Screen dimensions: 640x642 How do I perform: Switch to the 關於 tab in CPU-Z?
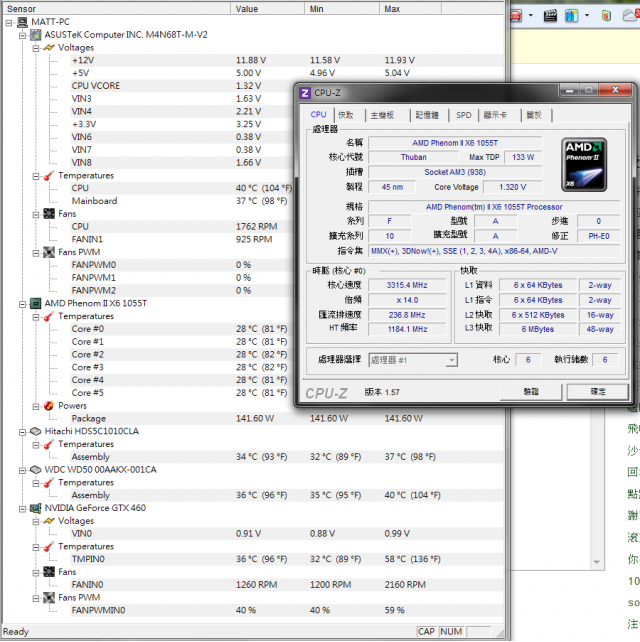[534, 115]
